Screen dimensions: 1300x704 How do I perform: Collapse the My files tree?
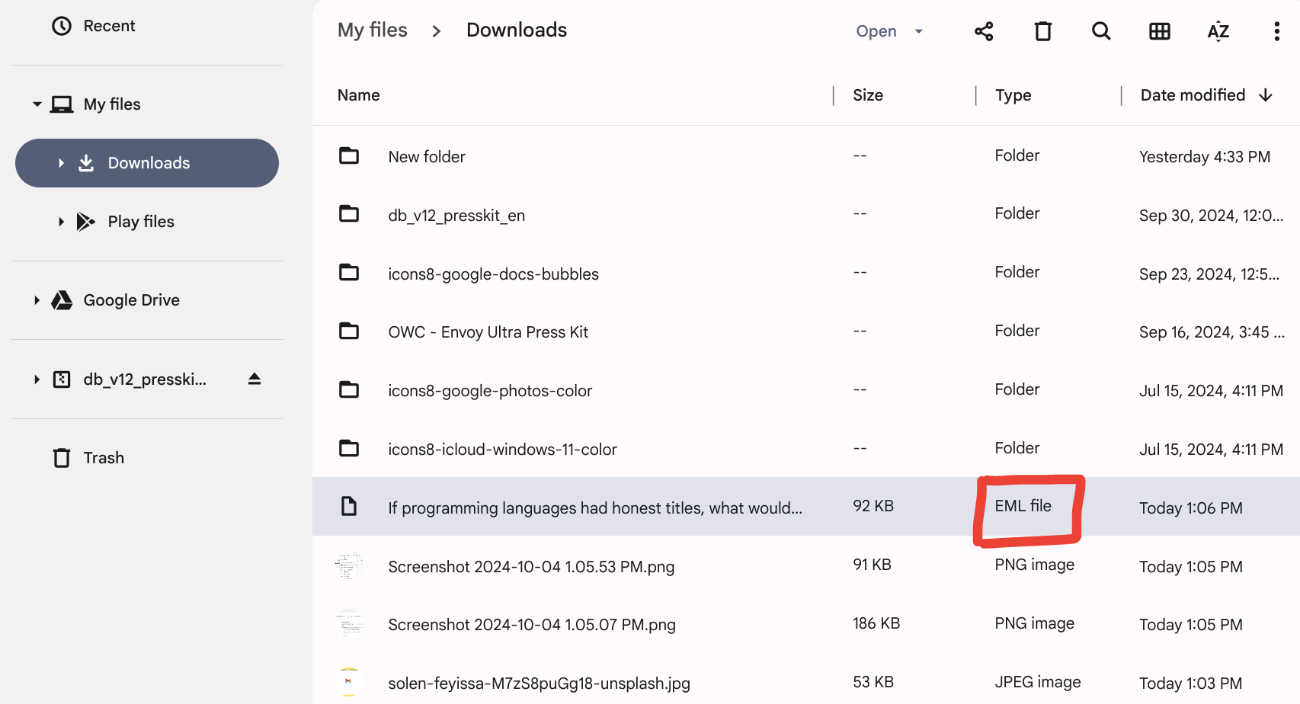click(x=37, y=103)
